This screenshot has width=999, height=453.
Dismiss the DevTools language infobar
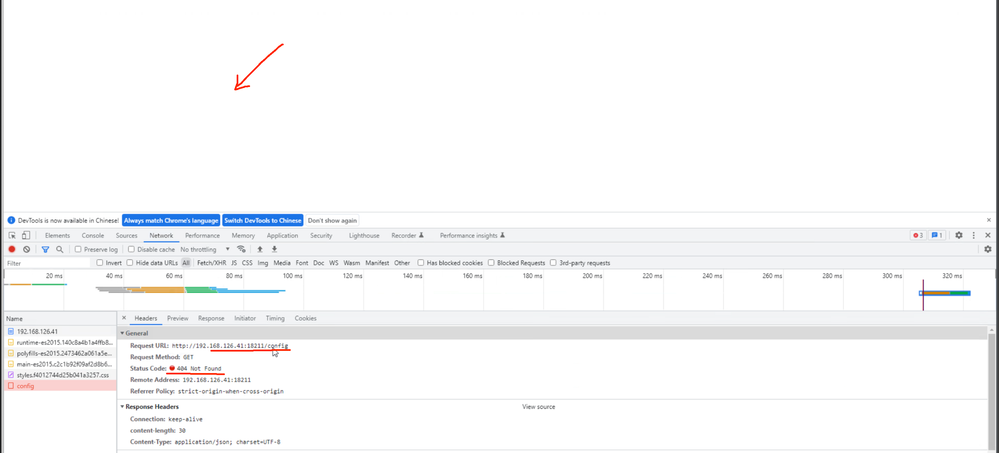[x=989, y=220]
